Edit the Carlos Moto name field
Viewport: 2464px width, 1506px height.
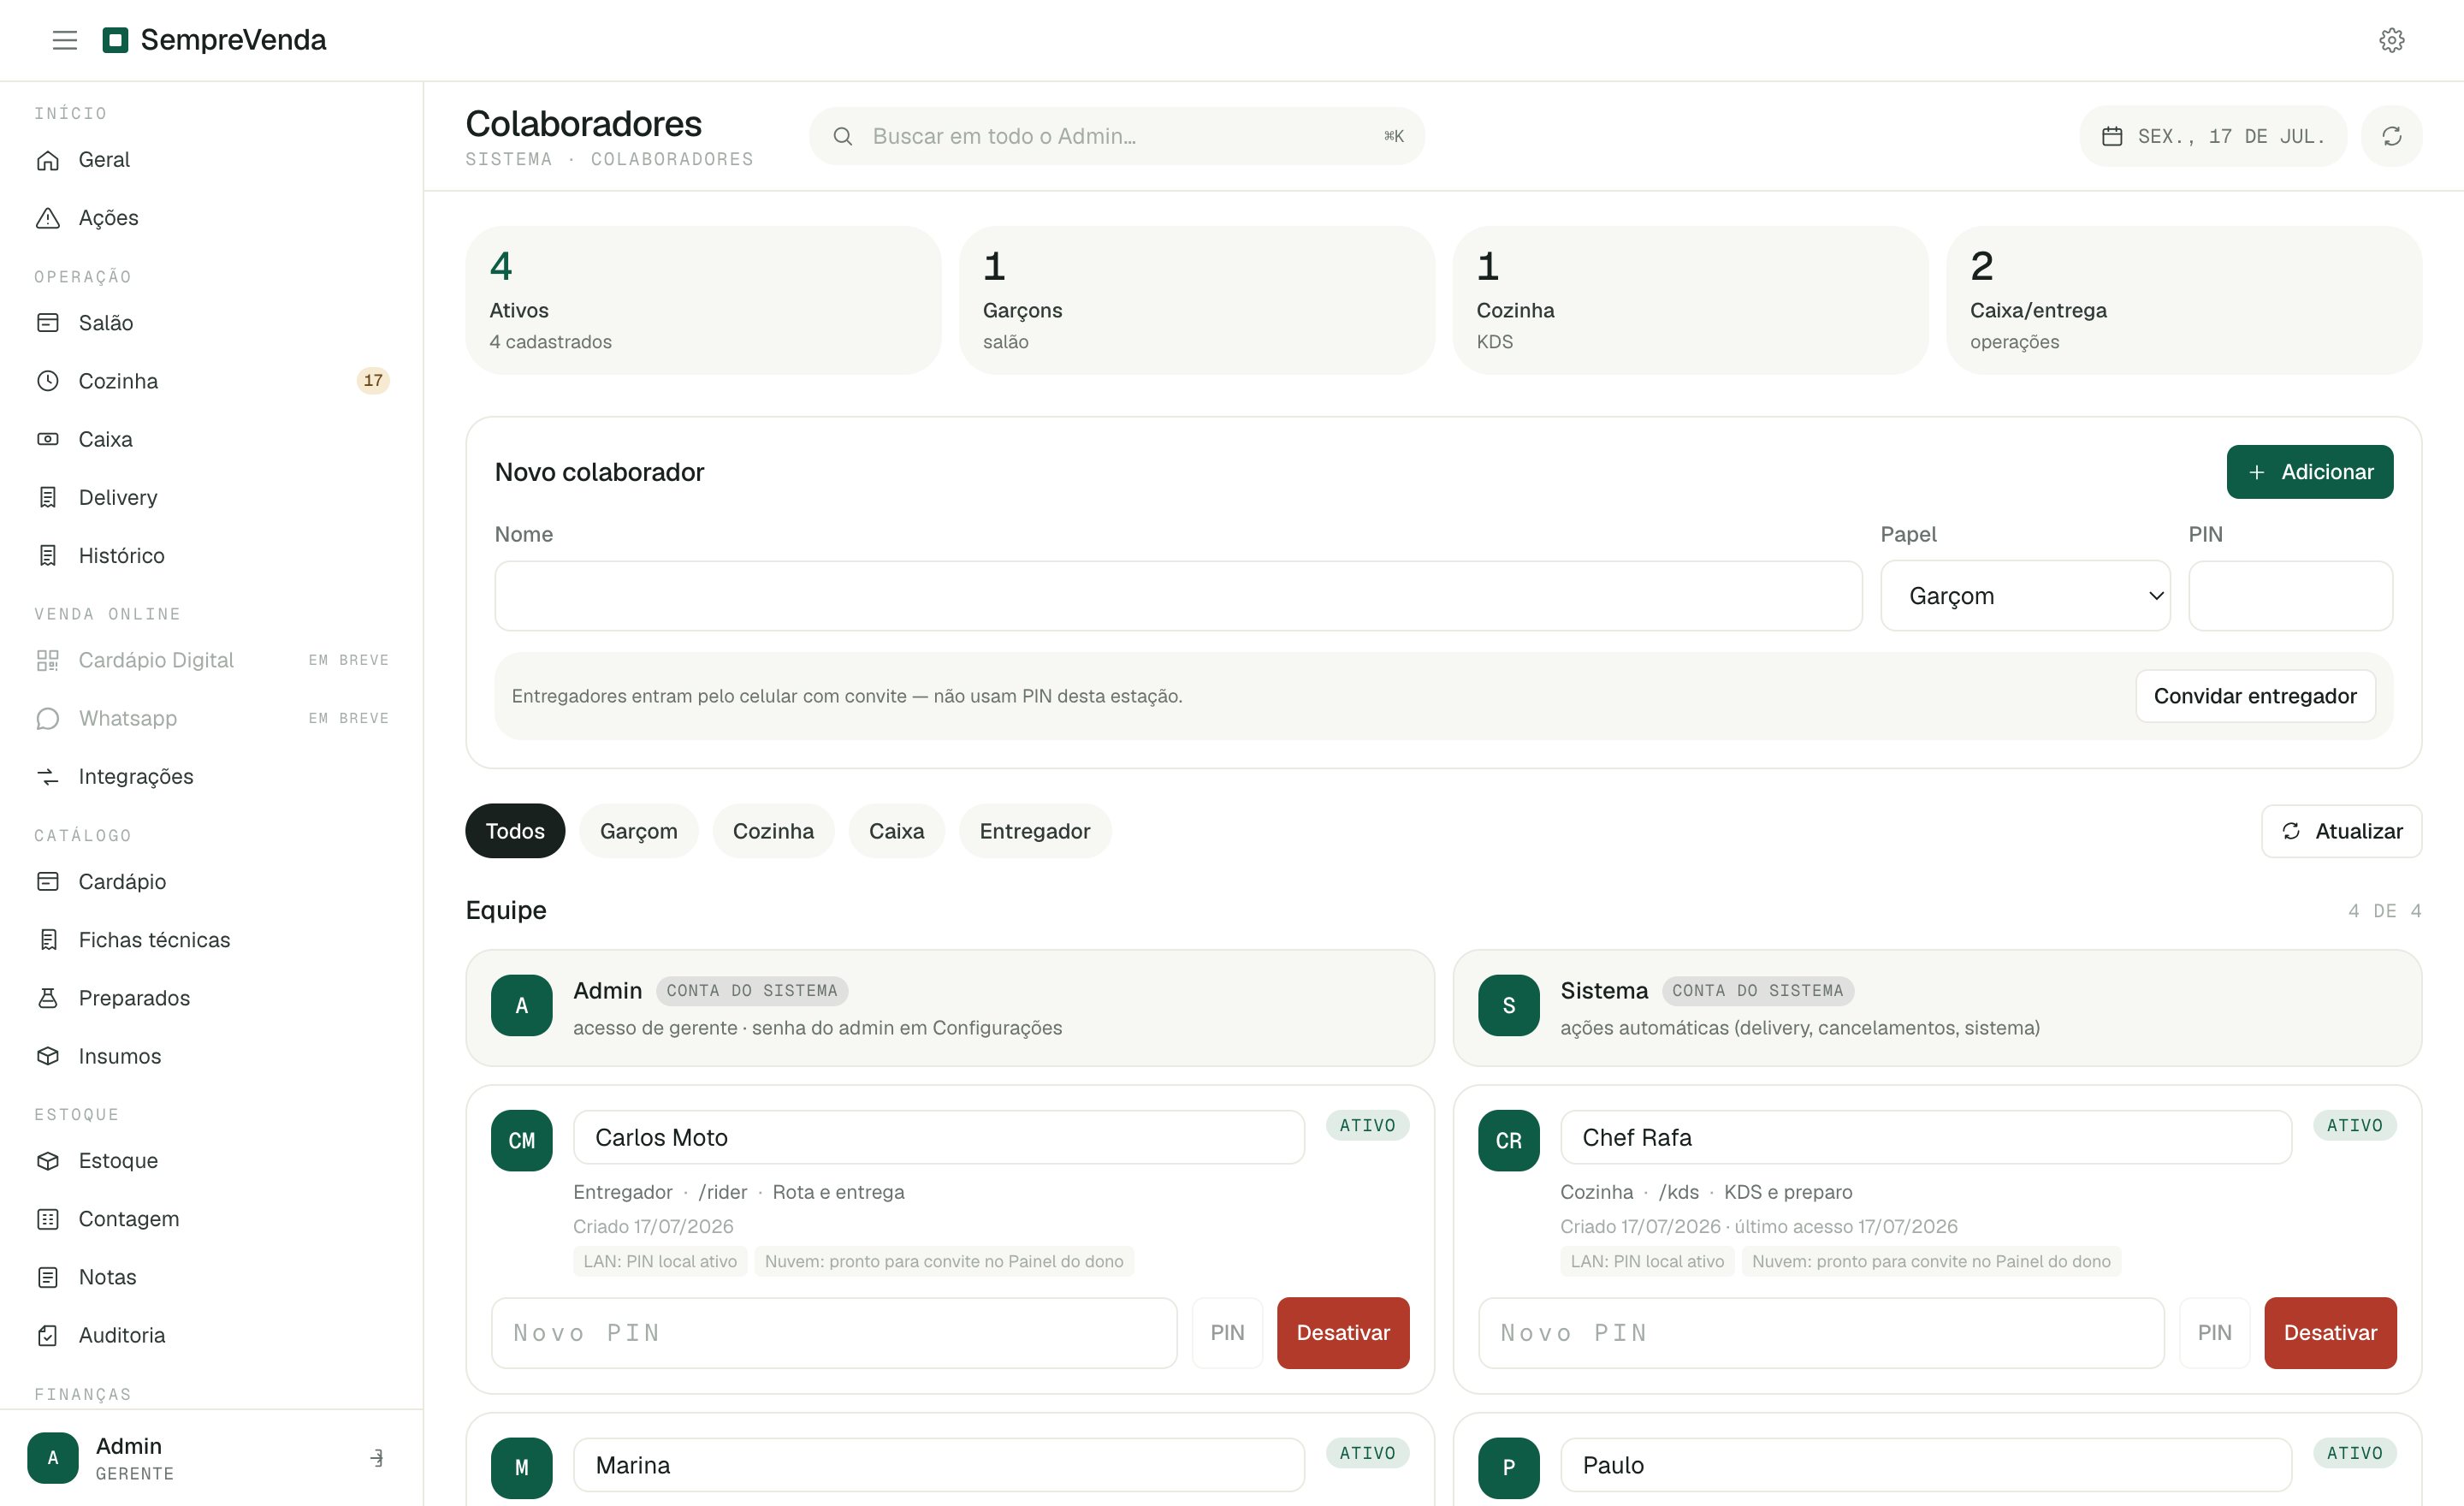point(939,1138)
